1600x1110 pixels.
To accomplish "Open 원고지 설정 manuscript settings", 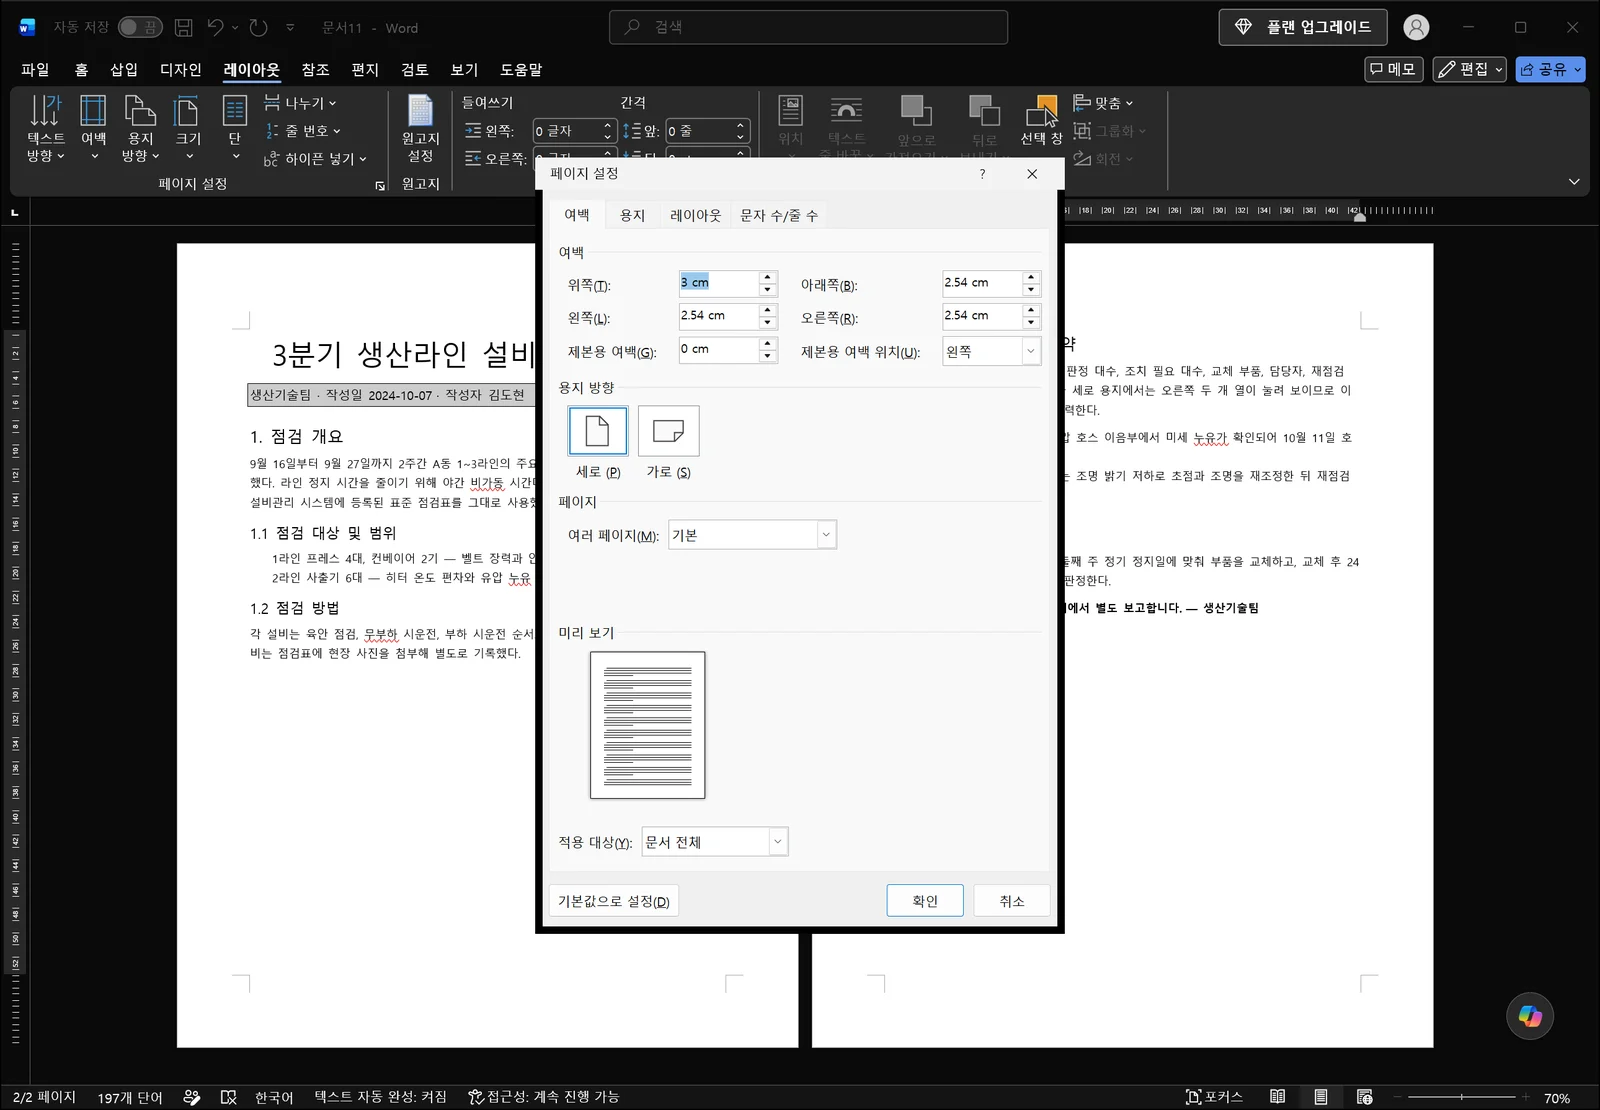I will tap(420, 128).
